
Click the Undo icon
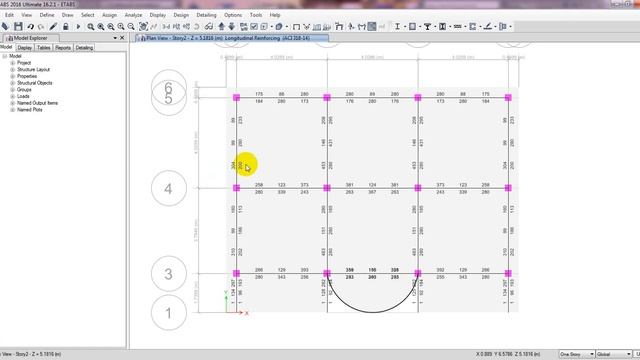click(31, 27)
